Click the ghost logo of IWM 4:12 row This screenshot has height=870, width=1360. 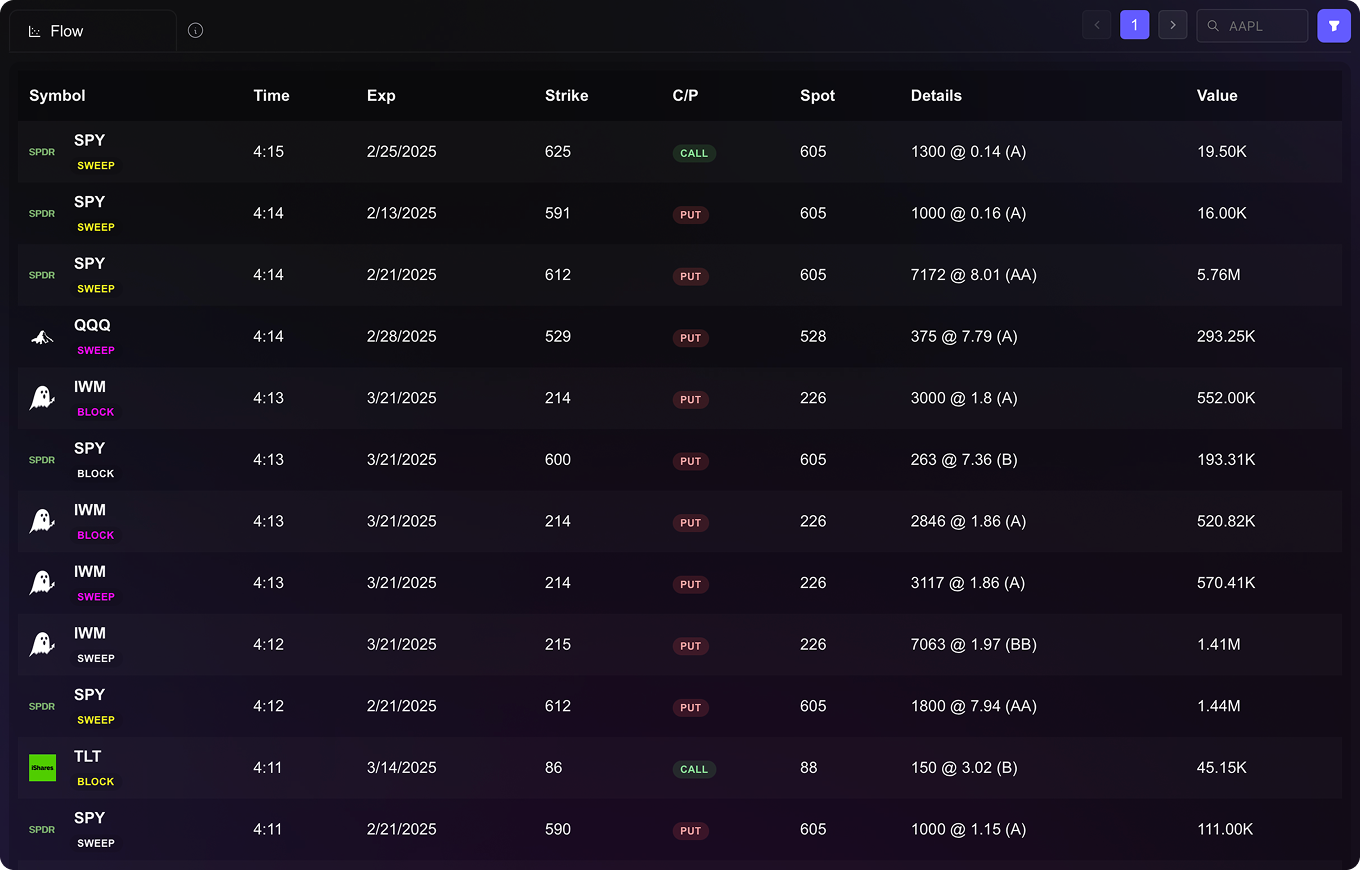tap(42, 645)
